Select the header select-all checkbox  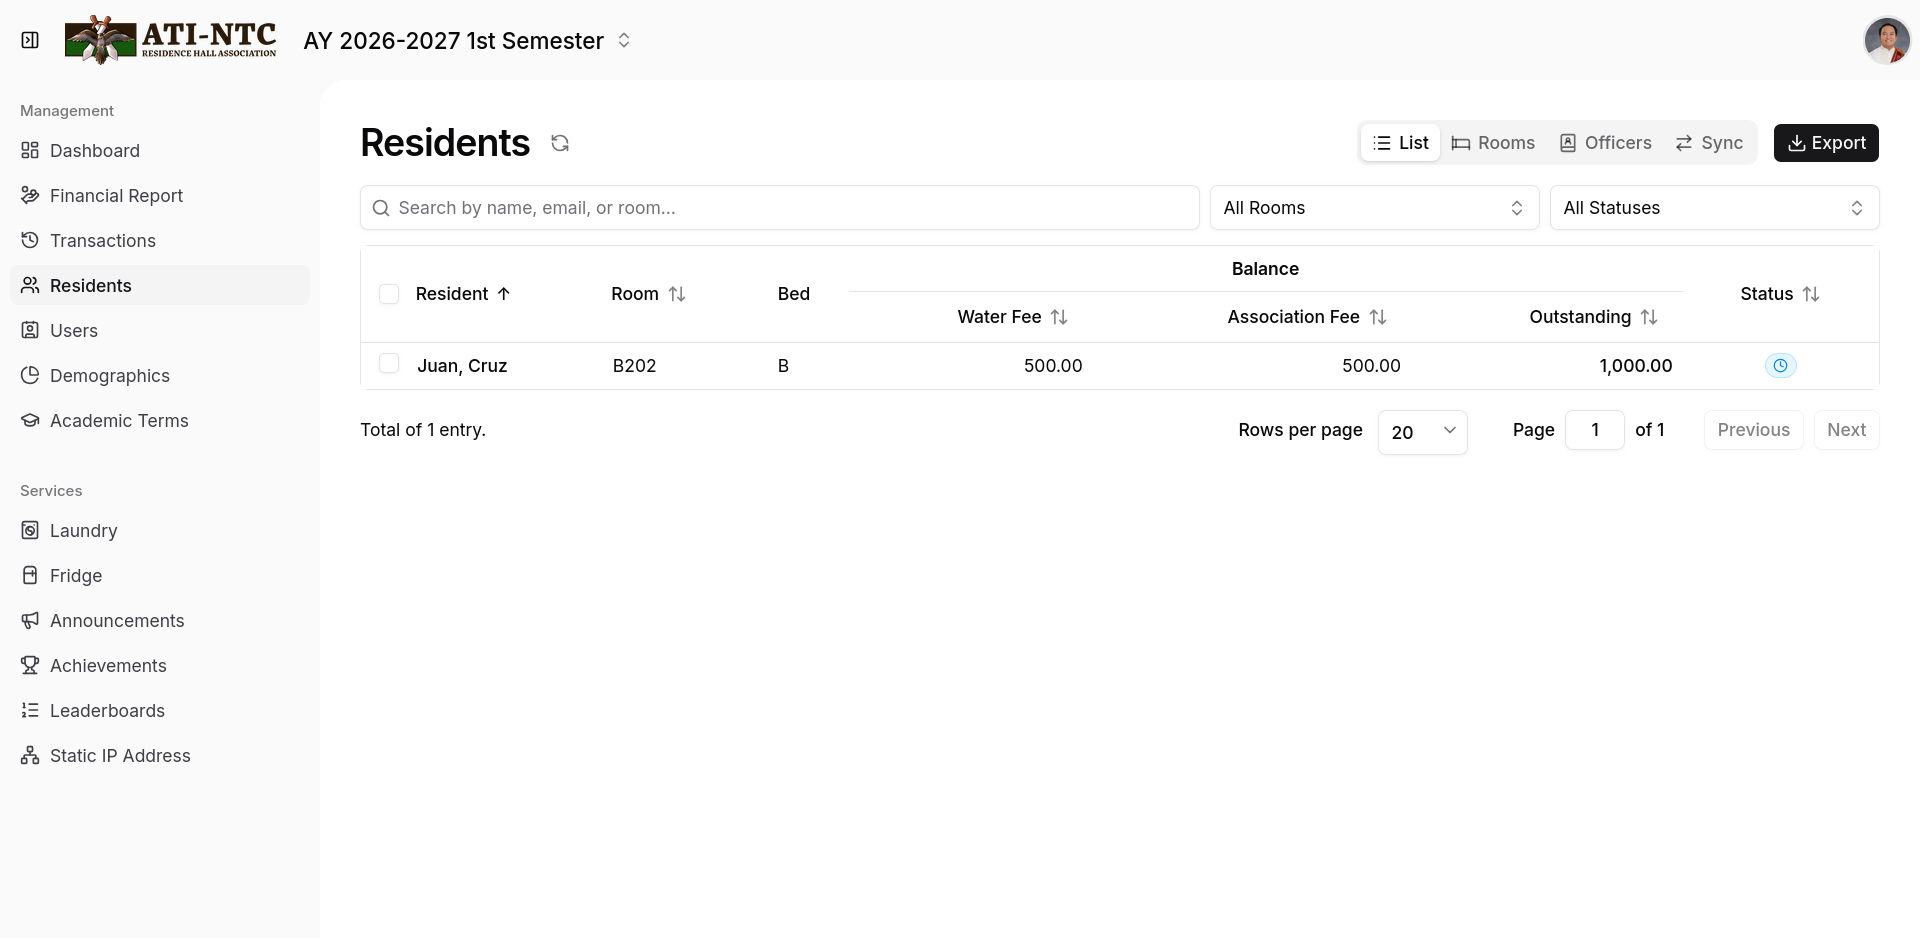click(389, 294)
